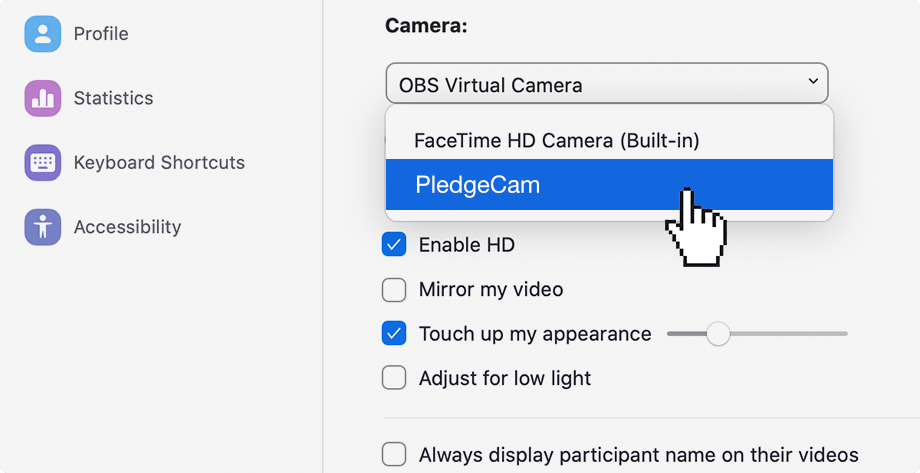
Task: Switch to the Statistics section label
Action: pyautogui.click(x=113, y=98)
